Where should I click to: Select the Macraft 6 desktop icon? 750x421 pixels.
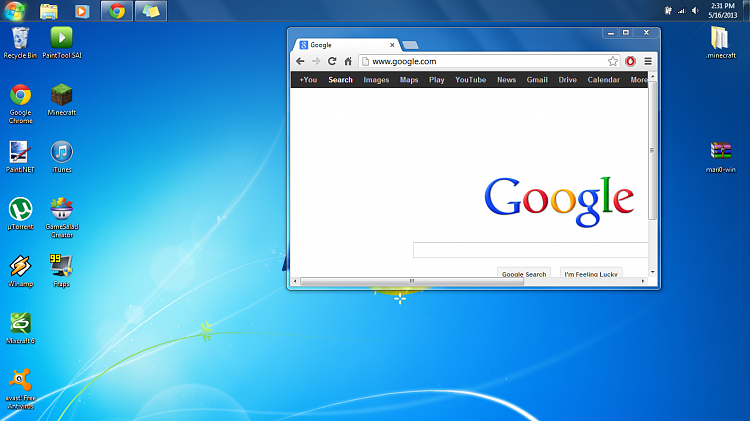point(20,328)
